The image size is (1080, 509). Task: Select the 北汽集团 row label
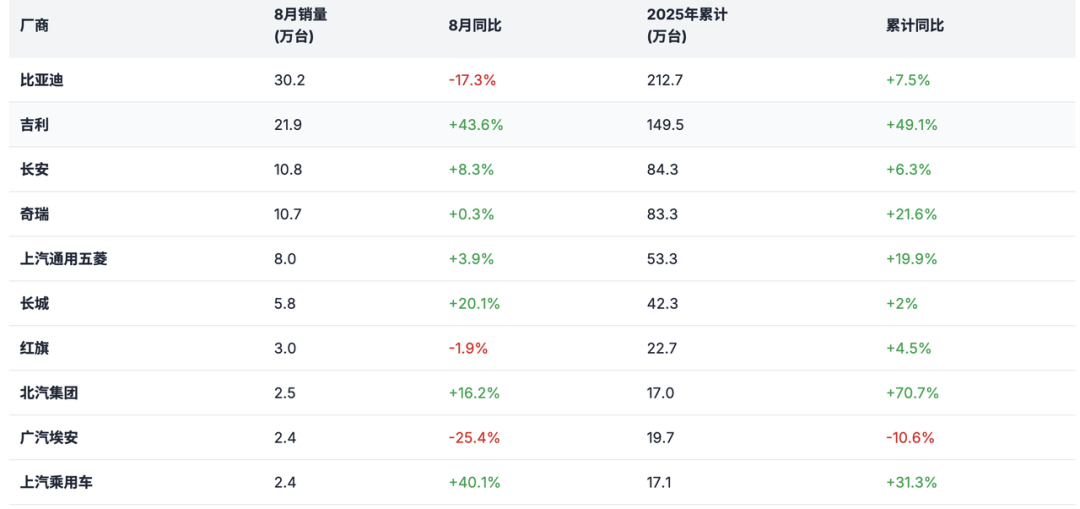click(49, 393)
